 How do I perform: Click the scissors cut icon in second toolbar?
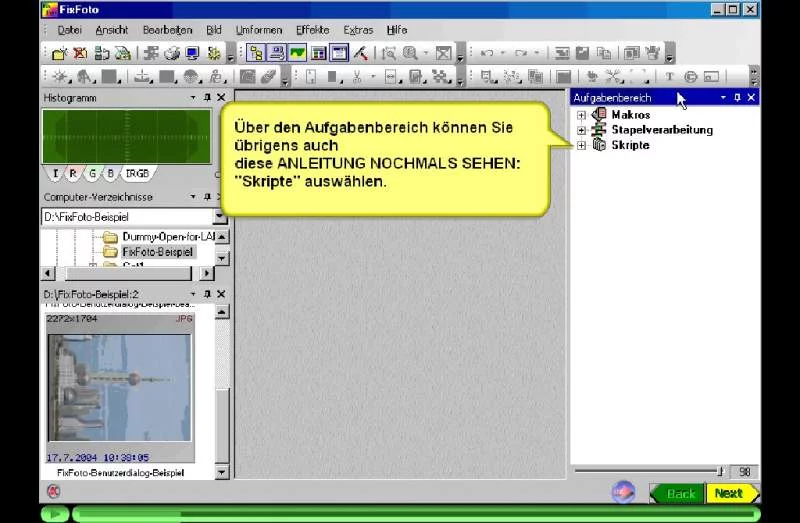pyautogui.click(x=357, y=77)
